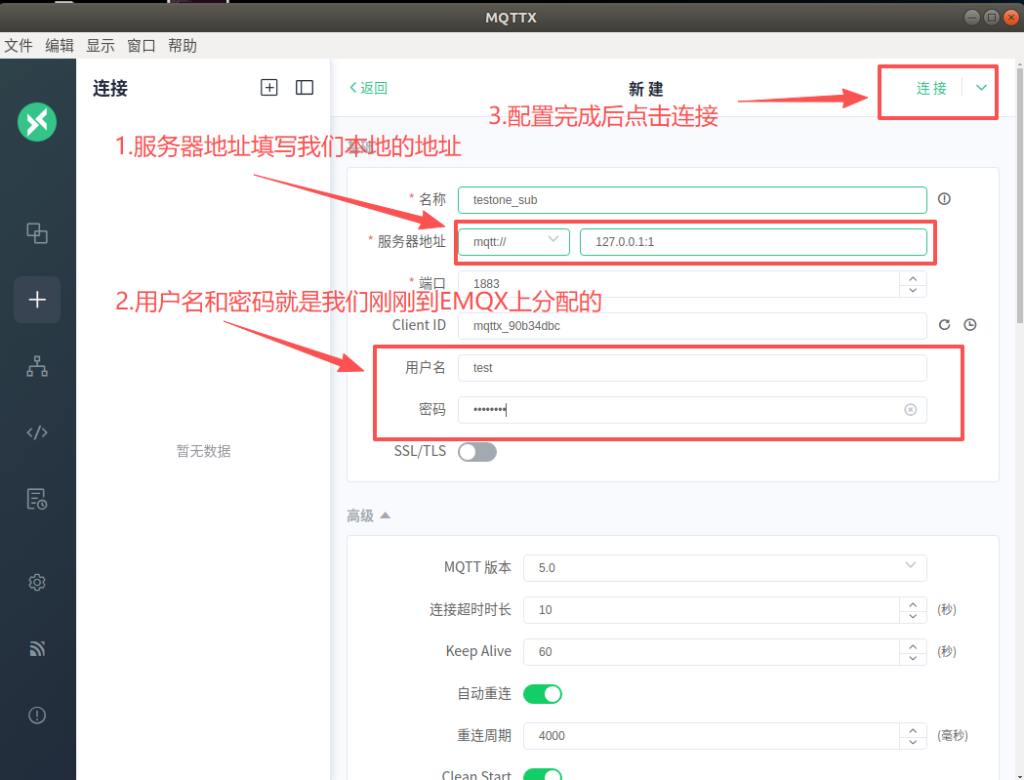Open the log icon in sidebar
The image size is (1024, 780).
[x=37, y=499]
